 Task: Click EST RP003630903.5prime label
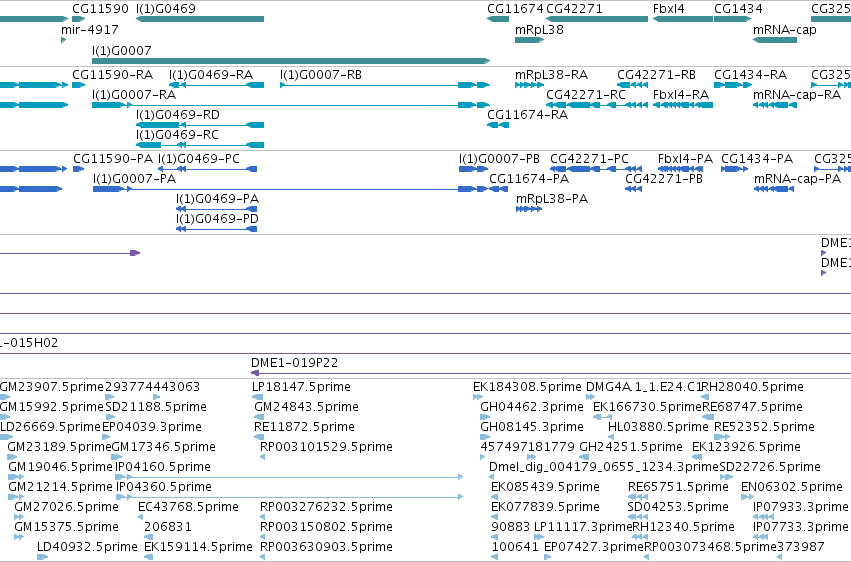(x=326, y=547)
